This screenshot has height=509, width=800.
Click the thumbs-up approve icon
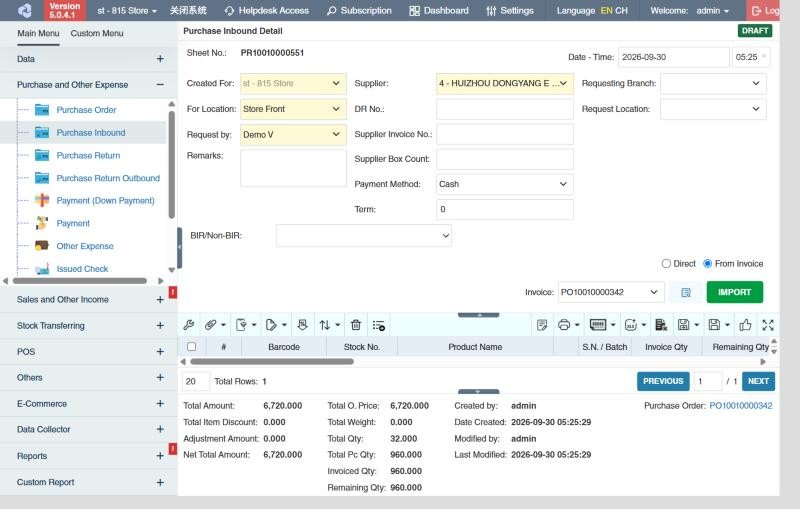[x=745, y=325]
